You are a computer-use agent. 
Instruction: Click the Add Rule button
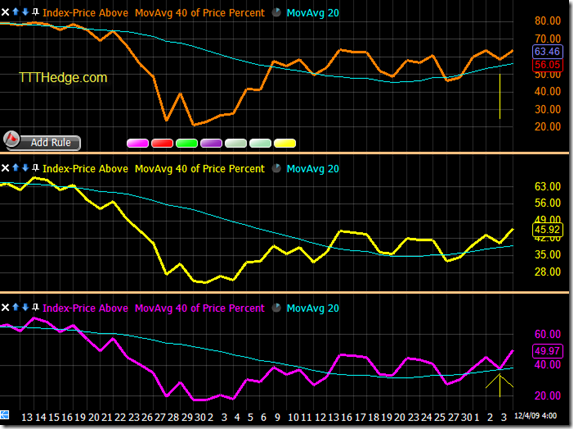pyautogui.click(x=50, y=143)
